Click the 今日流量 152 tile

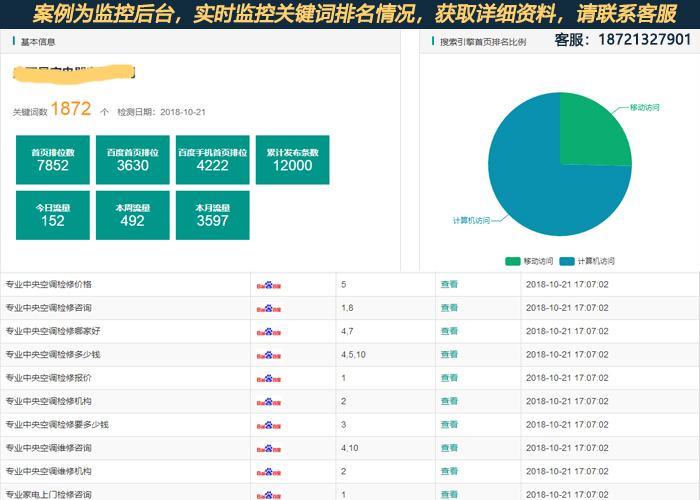53,215
